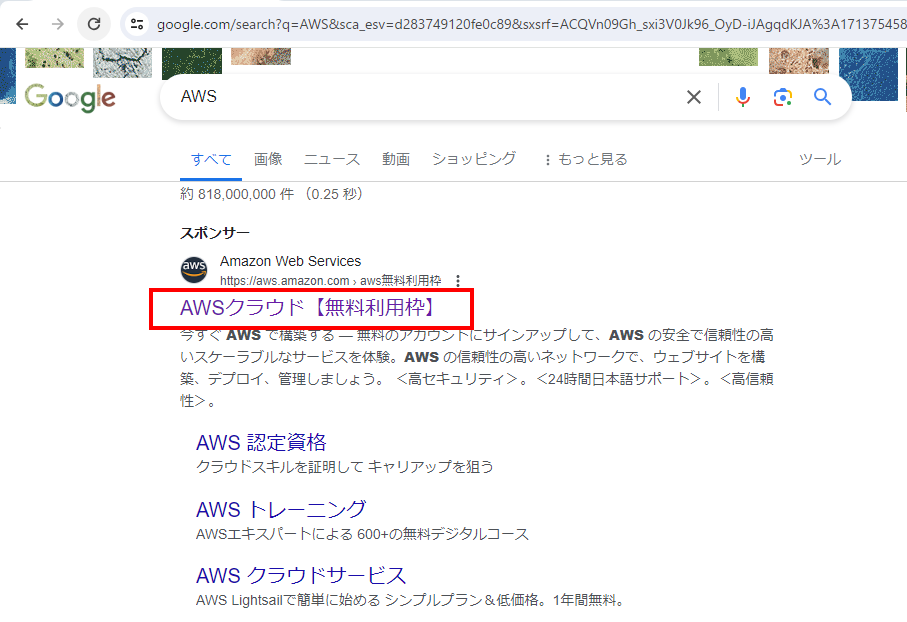Click the magnifying glass search button

point(822,97)
